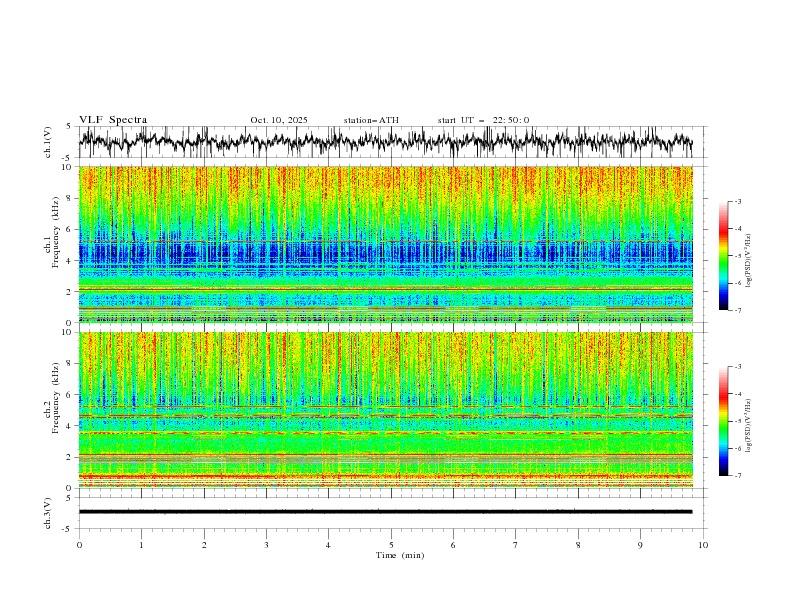Click time-axis tick label '9'
This screenshot has width=792, height=612.
coord(640,545)
